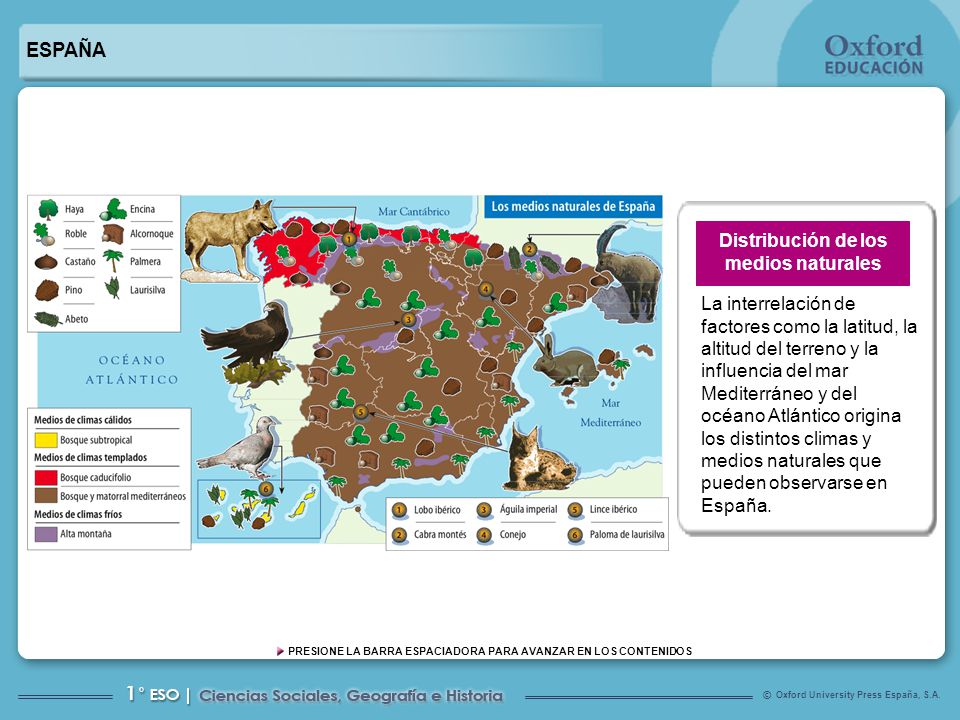Click the Alcornoque cork icon in legend
Image resolution: width=960 pixels, height=720 pixels.
(x=113, y=234)
